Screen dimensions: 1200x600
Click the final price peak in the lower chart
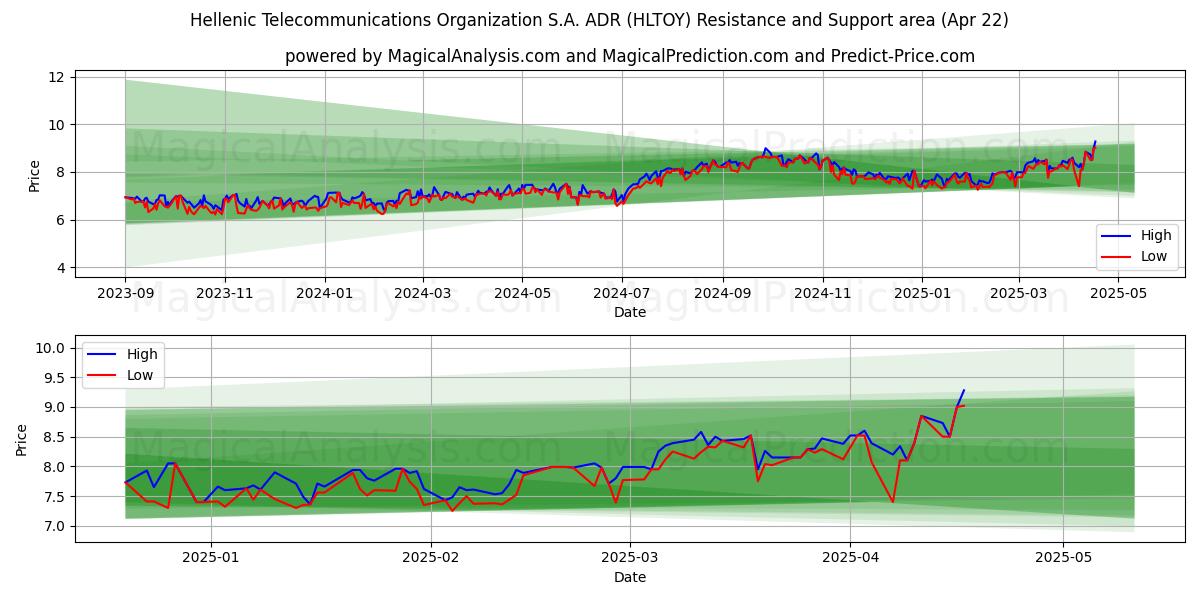(964, 390)
